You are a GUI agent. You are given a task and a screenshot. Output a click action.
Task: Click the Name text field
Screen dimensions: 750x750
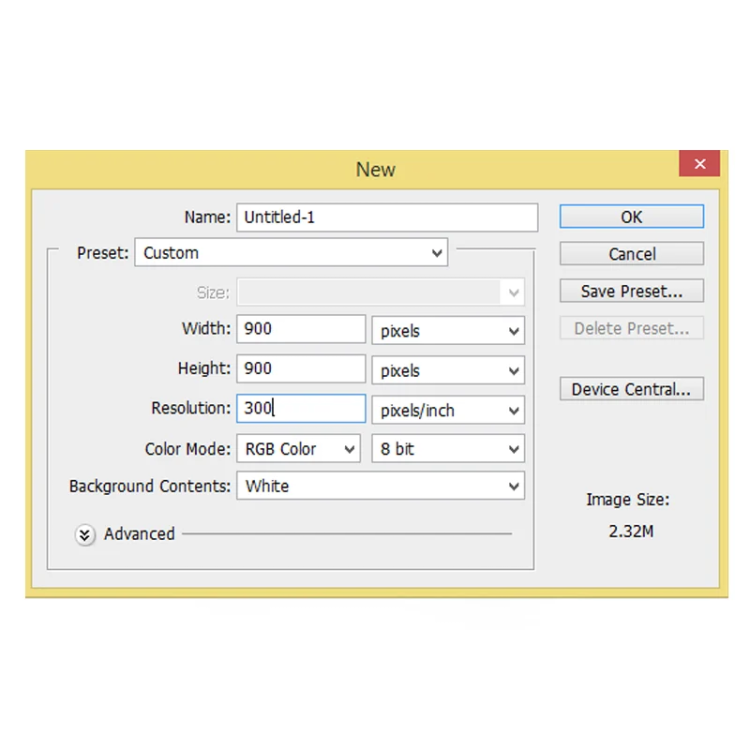[387, 217]
